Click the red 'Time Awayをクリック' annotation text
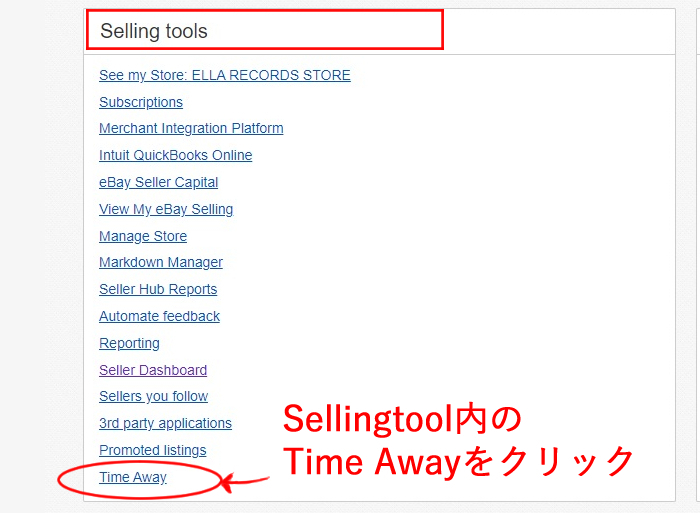 [x=458, y=461]
